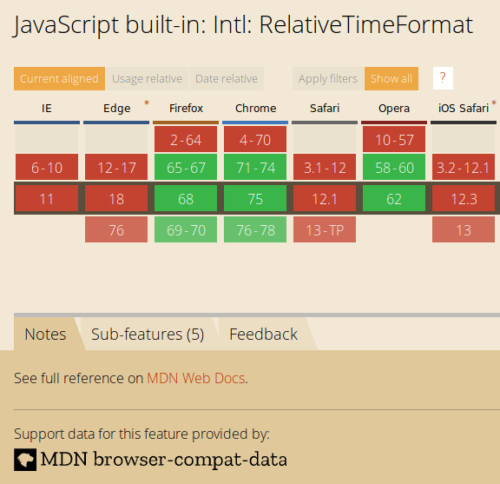The width and height of the screenshot is (500, 484).
Task: Click Apply filters button
Action: coord(328,79)
